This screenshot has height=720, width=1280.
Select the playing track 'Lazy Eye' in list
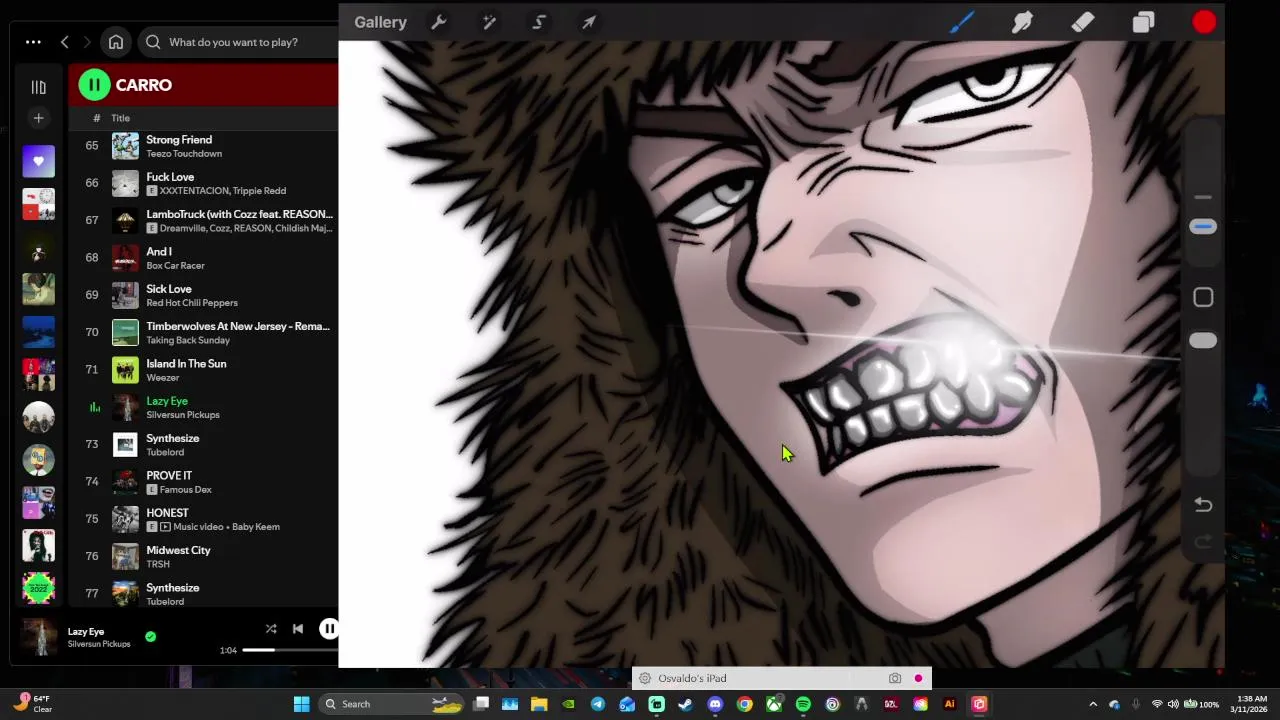[x=166, y=401]
